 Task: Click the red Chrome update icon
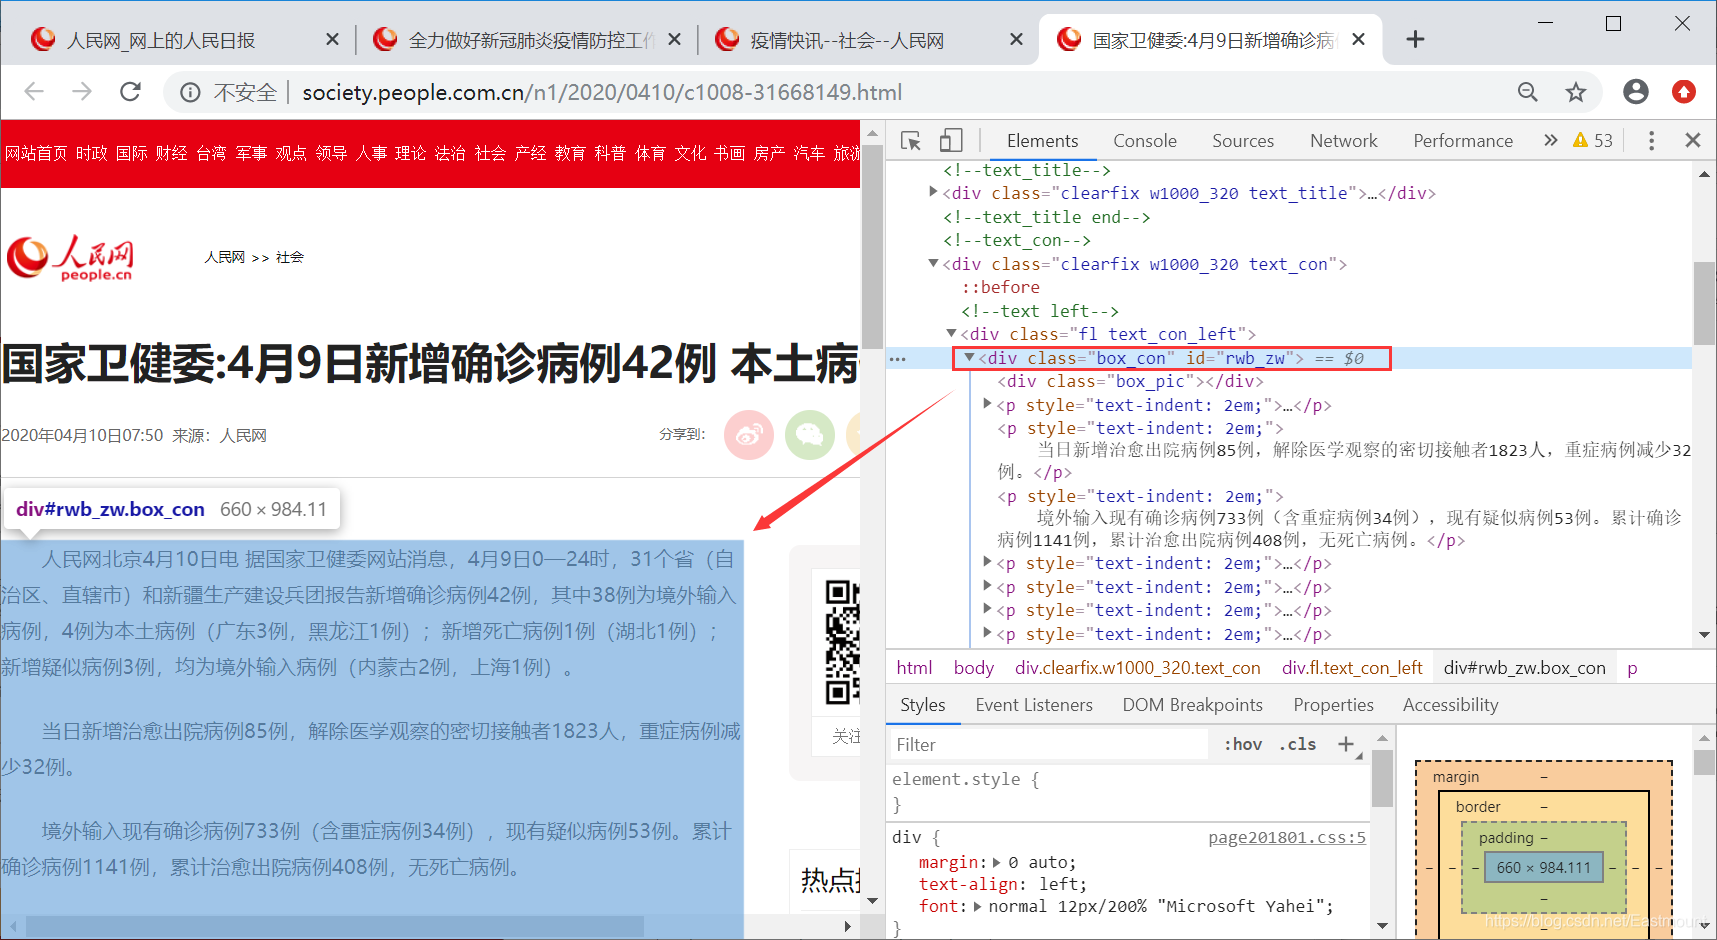coord(1684,92)
